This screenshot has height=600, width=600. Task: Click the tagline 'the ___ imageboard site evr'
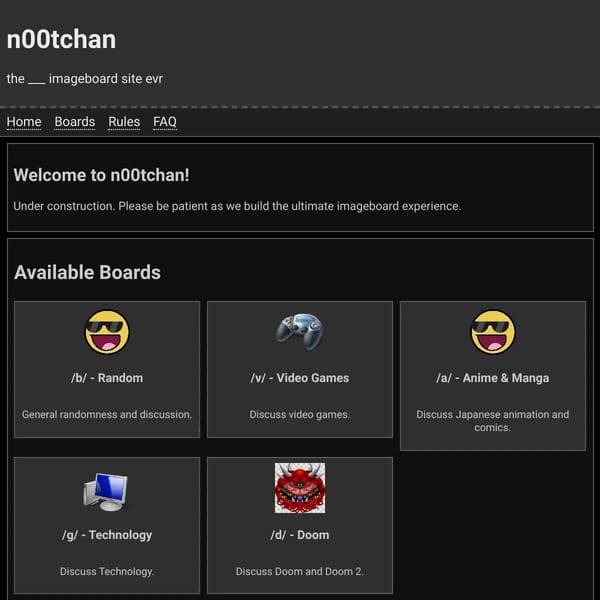tap(85, 79)
